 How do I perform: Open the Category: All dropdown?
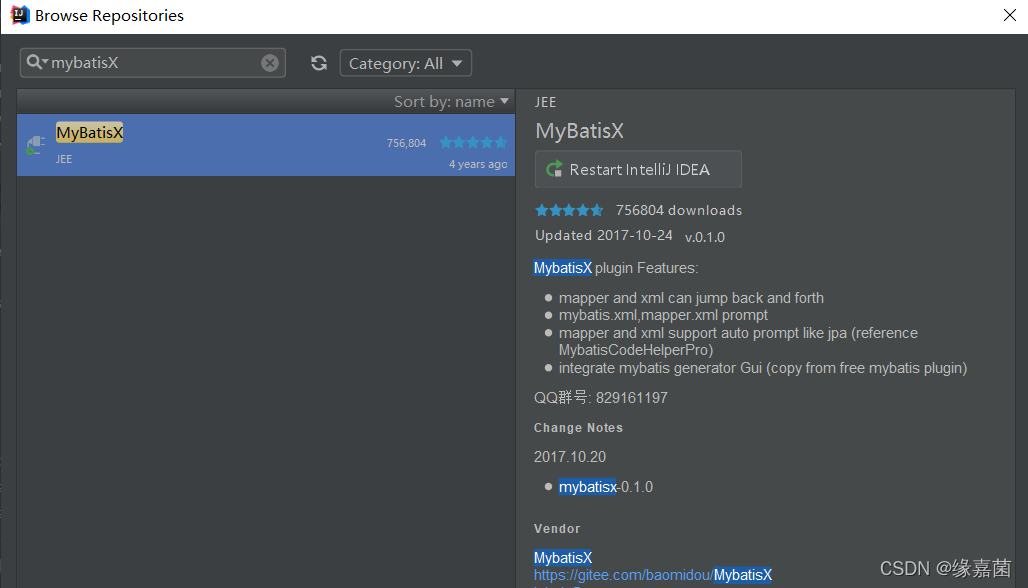click(406, 64)
